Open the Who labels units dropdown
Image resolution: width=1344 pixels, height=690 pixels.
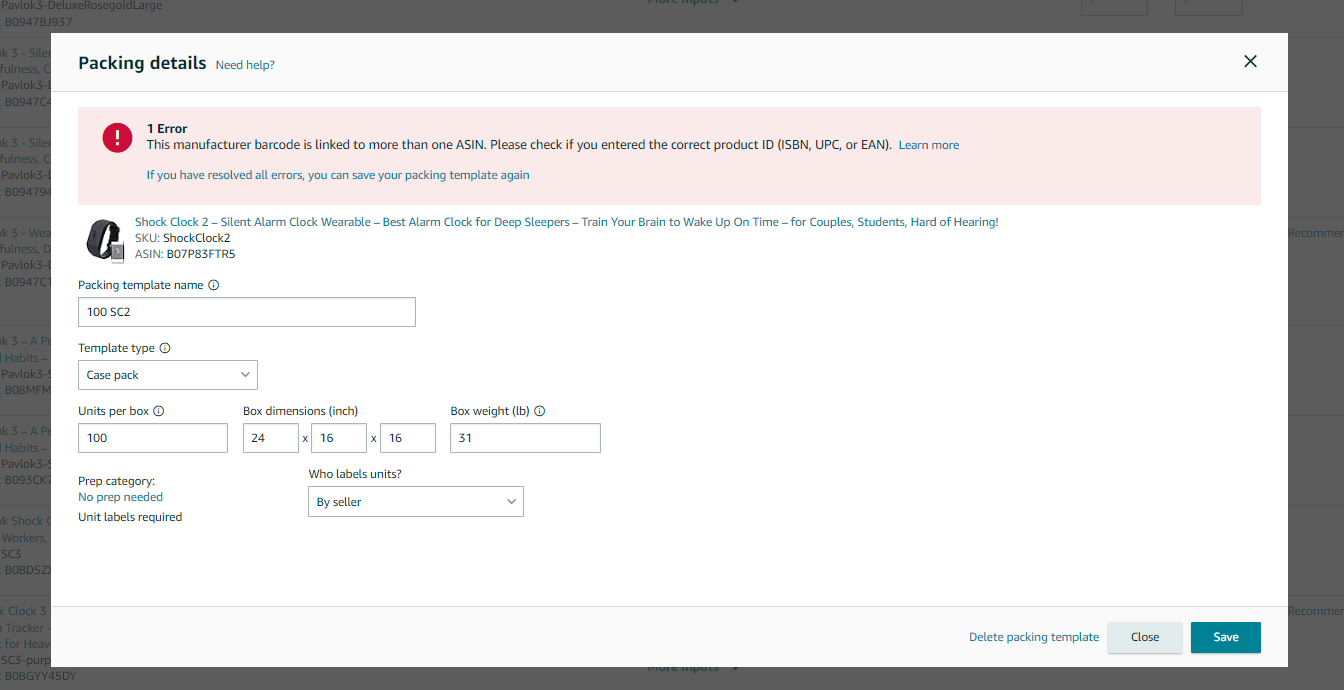(x=416, y=502)
